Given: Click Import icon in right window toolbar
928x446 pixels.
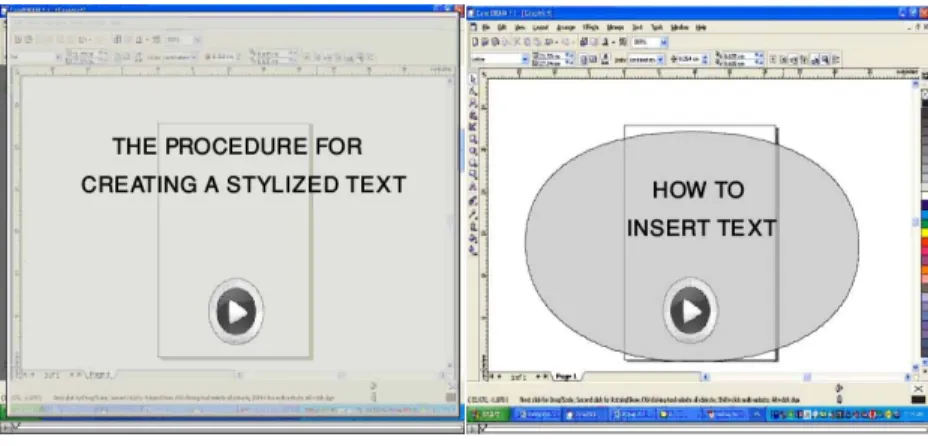Looking at the screenshot, I should (584, 42).
